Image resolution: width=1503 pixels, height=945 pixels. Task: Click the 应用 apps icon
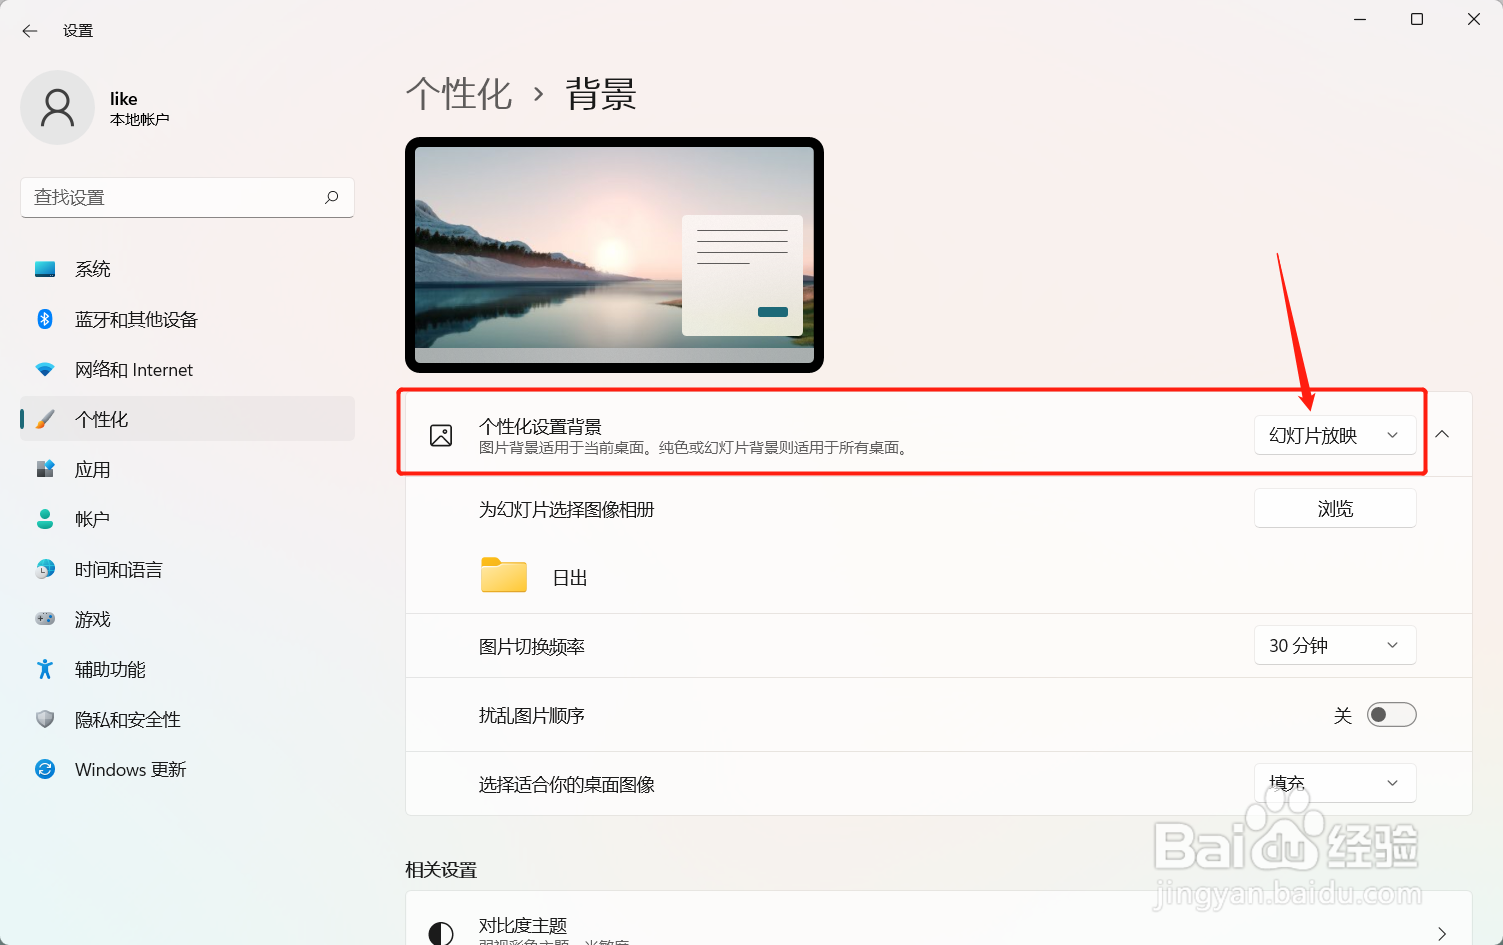[x=45, y=469]
